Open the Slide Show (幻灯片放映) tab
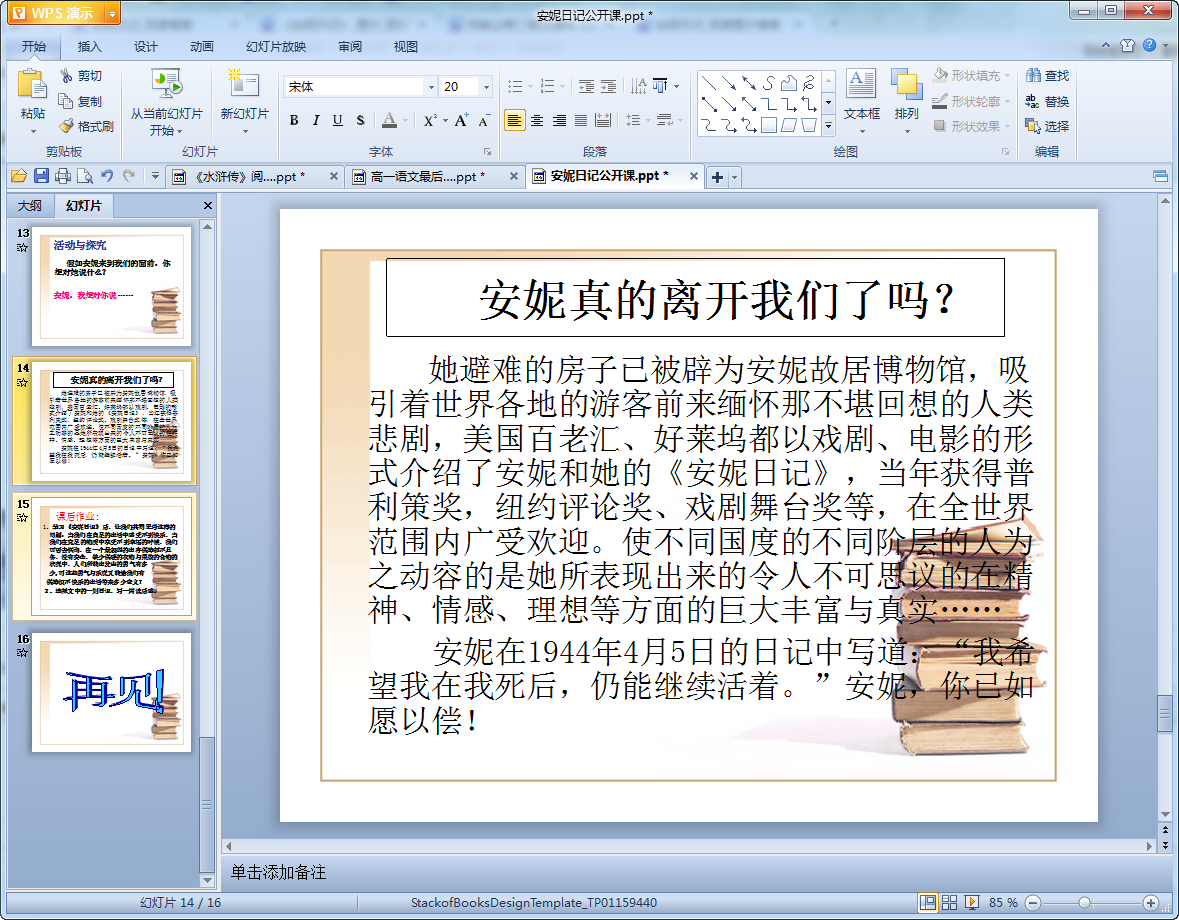This screenshot has height=920, width=1179. [276, 47]
